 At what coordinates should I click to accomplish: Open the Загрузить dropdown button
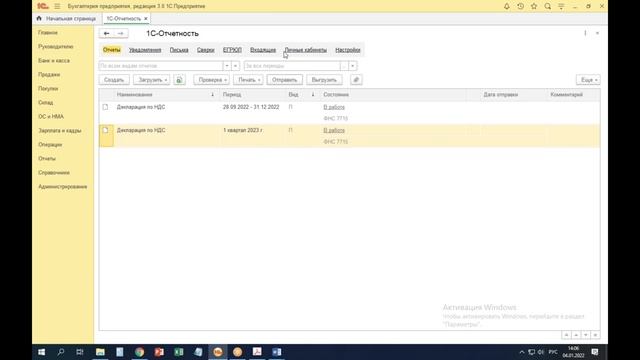151,80
